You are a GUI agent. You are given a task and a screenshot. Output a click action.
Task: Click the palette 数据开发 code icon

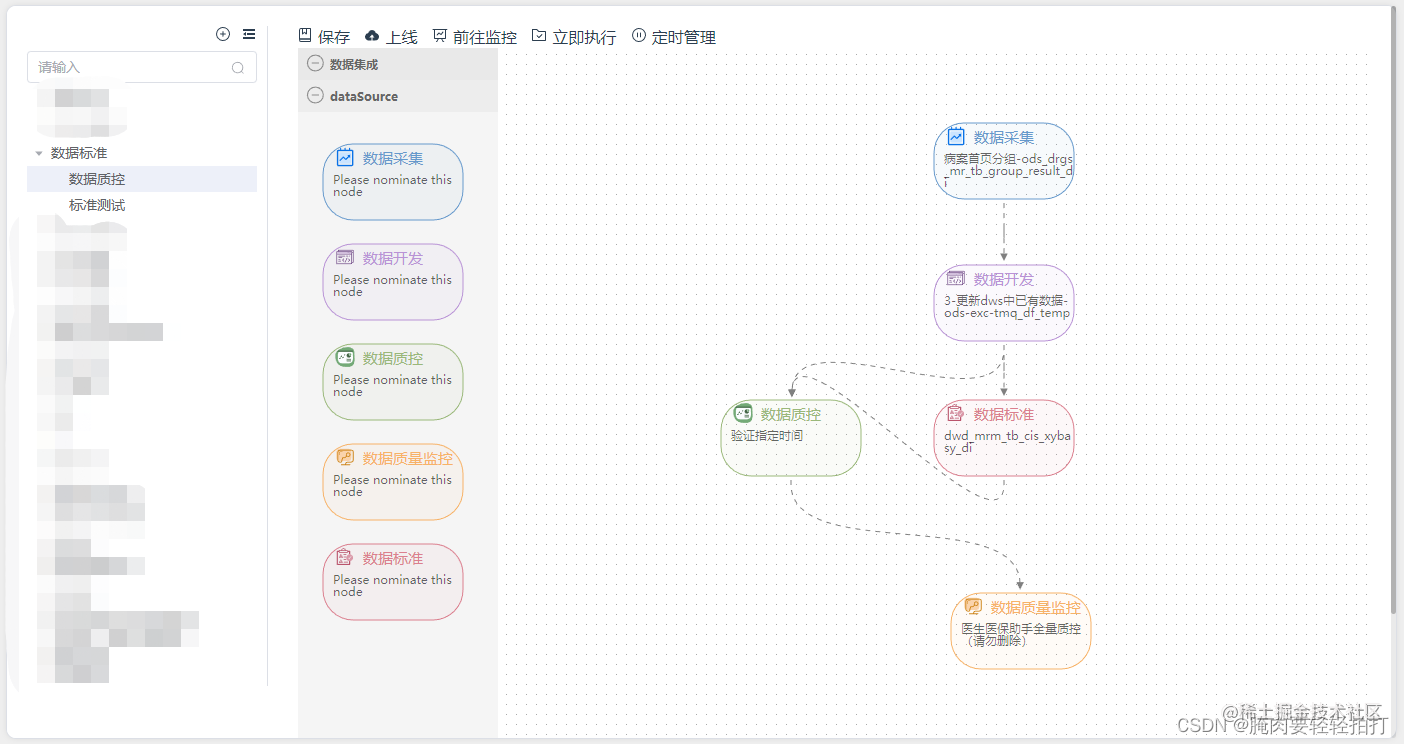click(345, 257)
